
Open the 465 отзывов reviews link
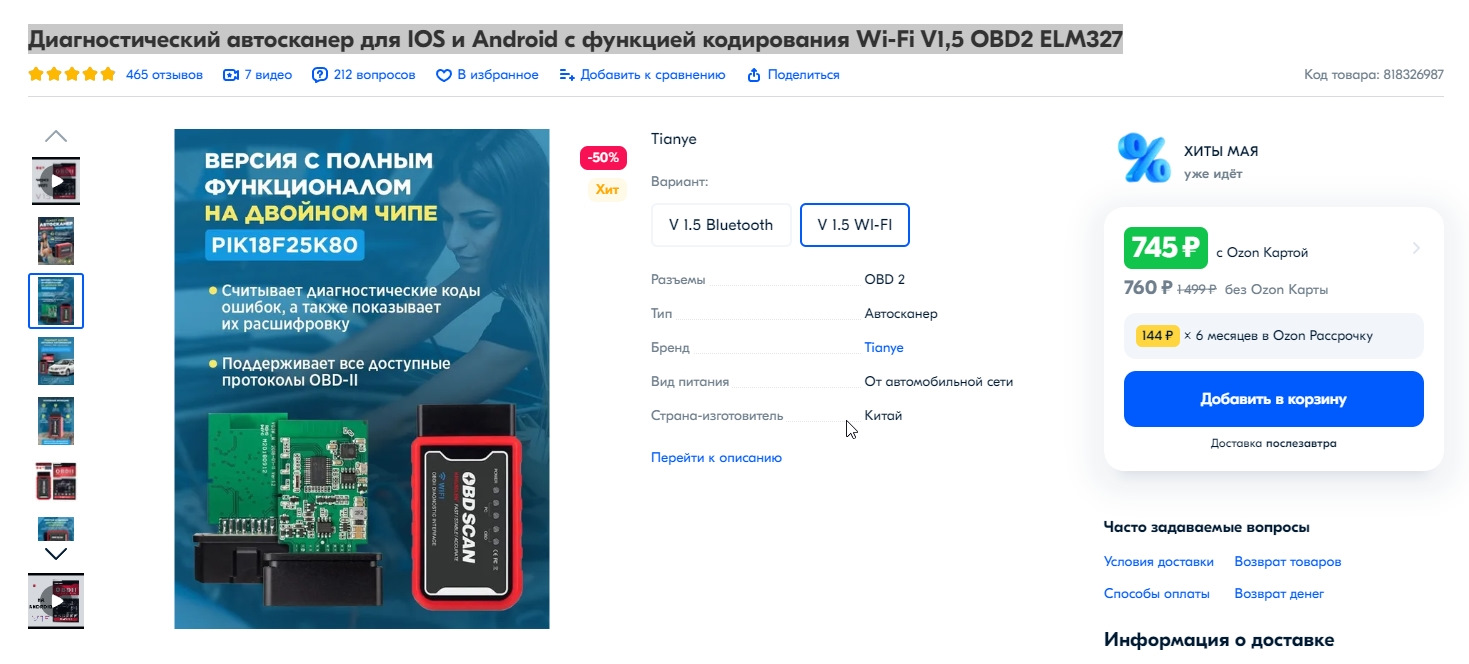point(164,75)
